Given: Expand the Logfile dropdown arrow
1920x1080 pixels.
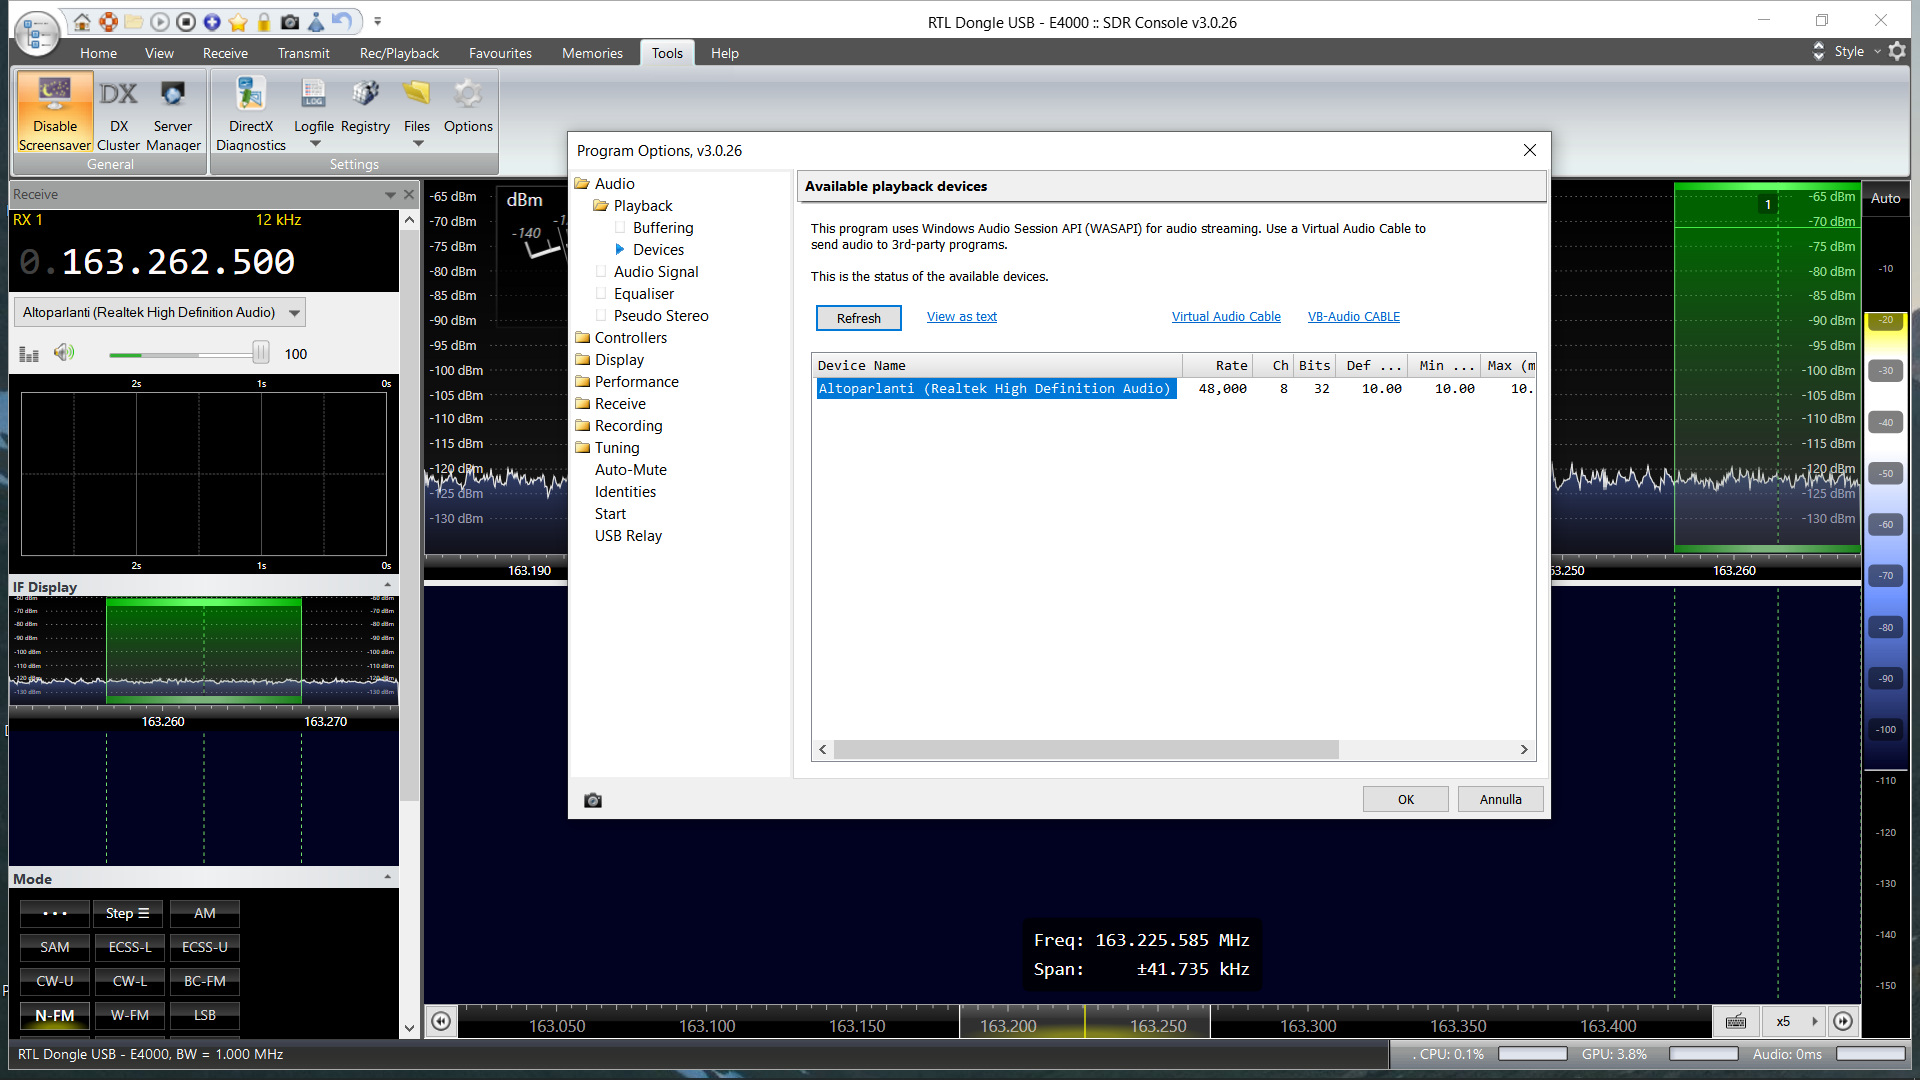Looking at the screenshot, I should click(x=315, y=144).
